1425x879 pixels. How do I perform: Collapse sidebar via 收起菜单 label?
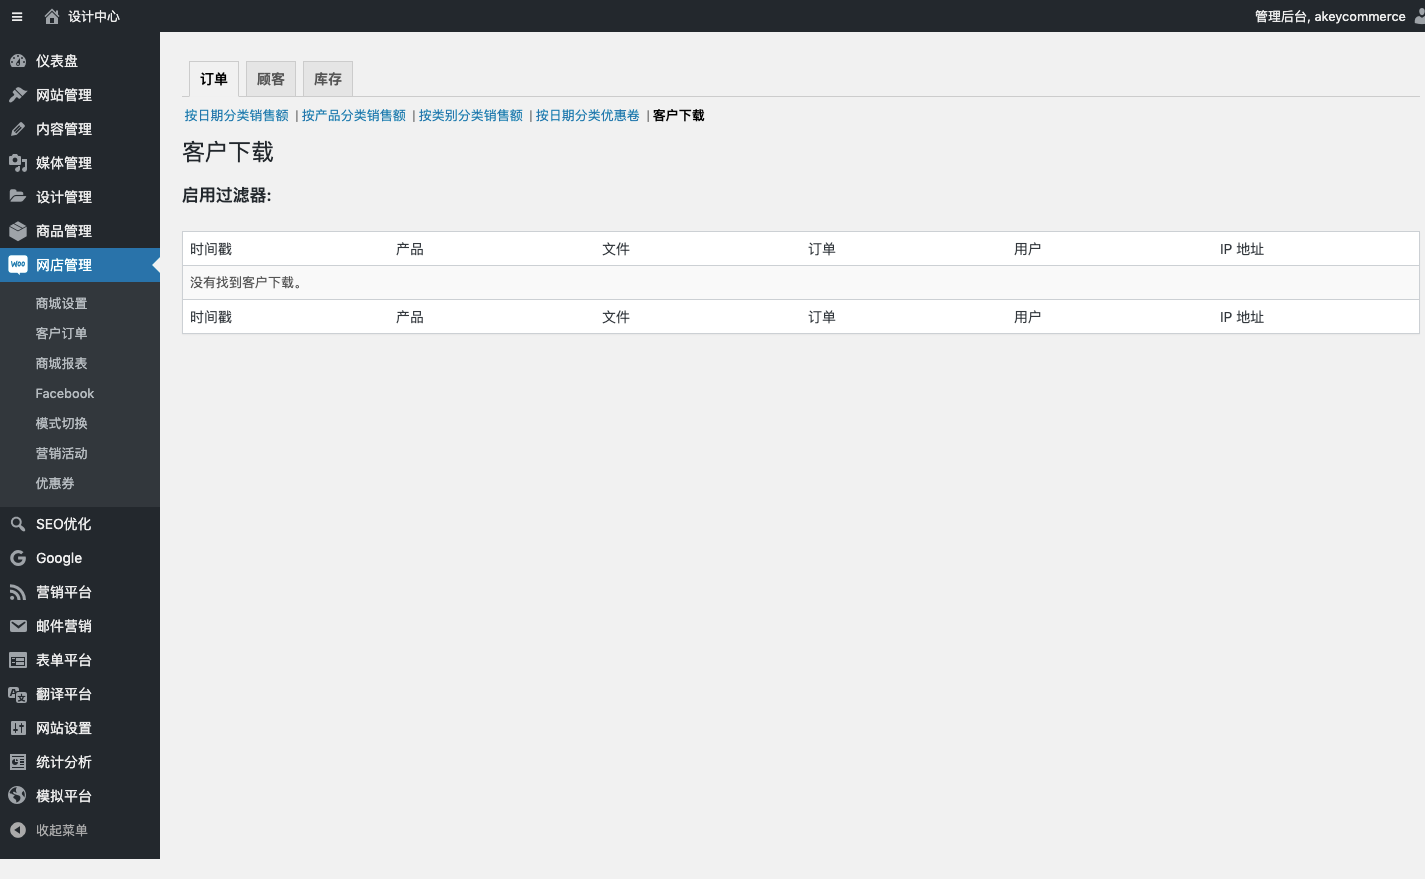point(62,830)
